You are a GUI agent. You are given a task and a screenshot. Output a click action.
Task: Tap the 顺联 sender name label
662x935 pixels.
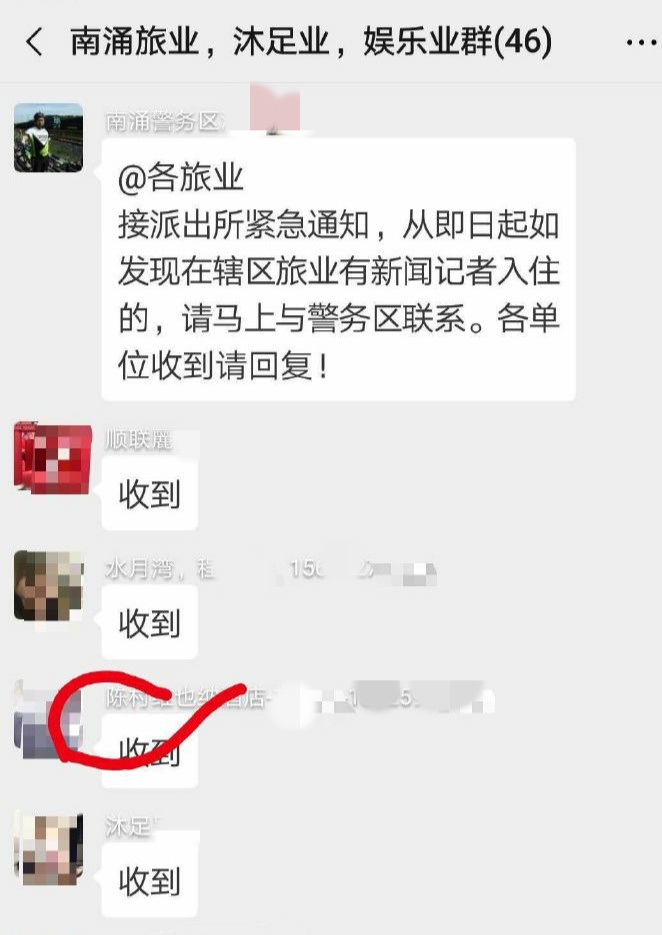point(139,439)
